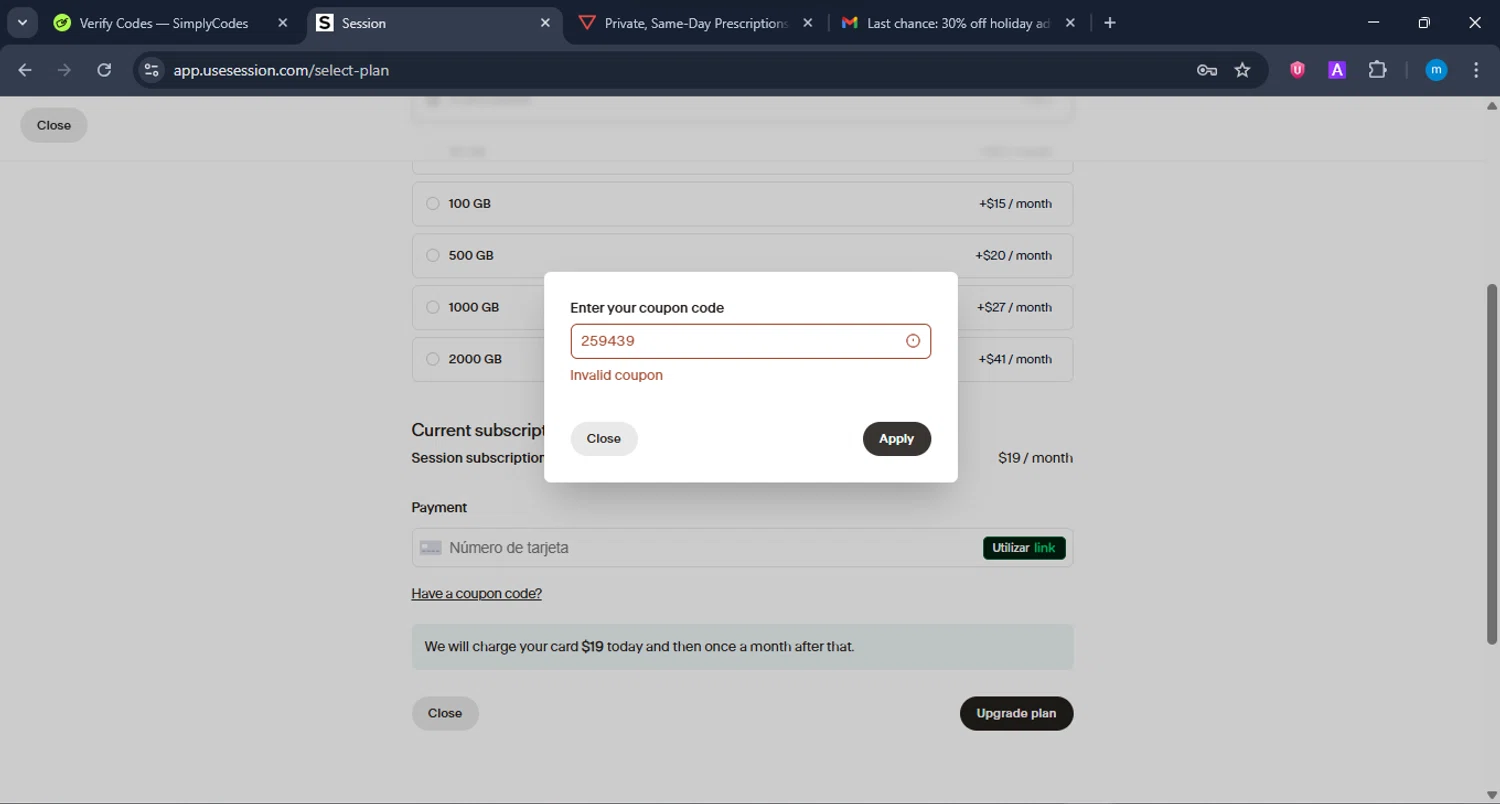Close the Same-Day Prescriptions tab
This screenshot has width=1500, height=804.
pyautogui.click(x=808, y=23)
